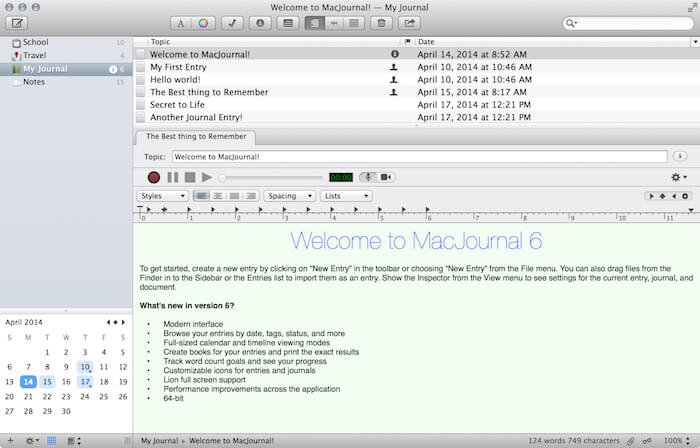Choose video camera recording mode
The width and height of the screenshot is (700, 448).
point(386,178)
